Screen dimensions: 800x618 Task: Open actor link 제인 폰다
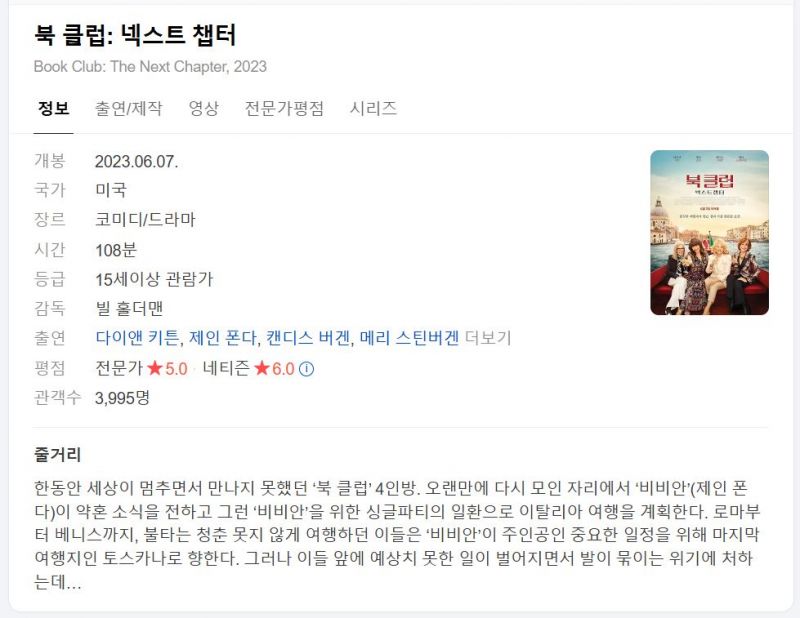click(x=222, y=338)
